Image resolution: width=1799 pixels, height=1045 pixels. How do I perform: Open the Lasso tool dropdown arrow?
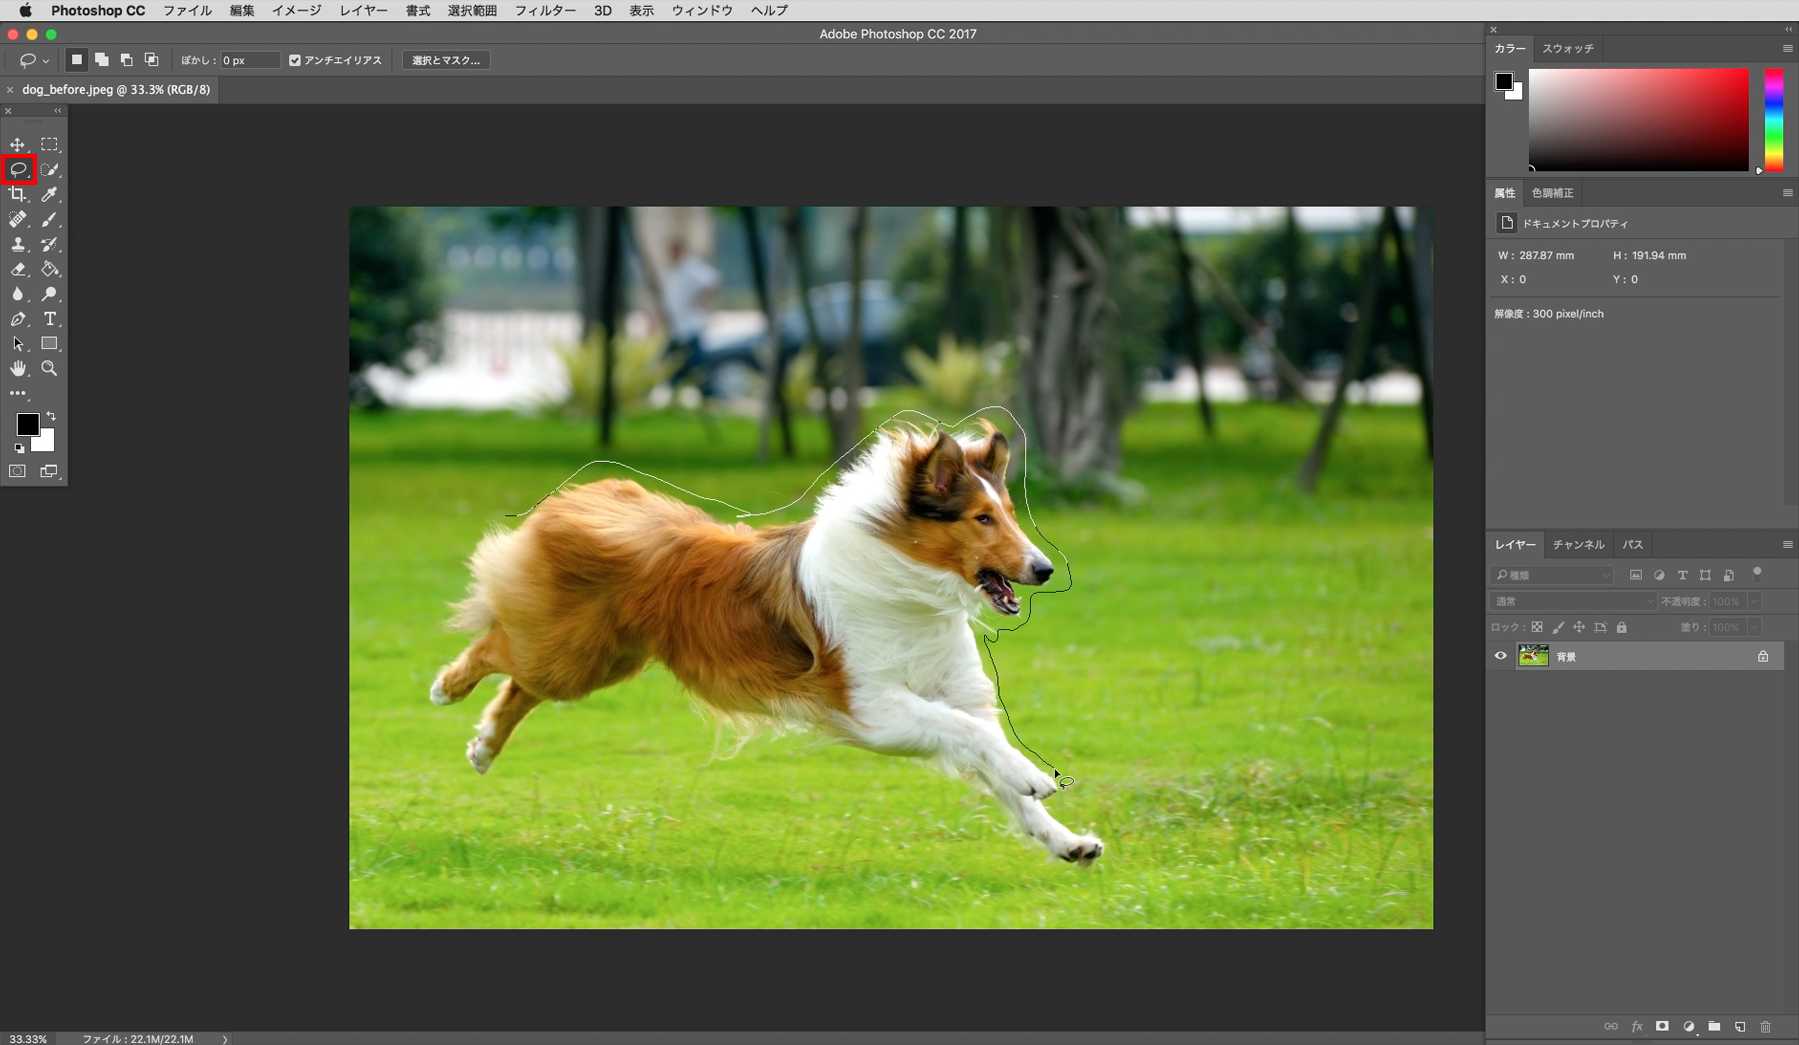pos(45,60)
